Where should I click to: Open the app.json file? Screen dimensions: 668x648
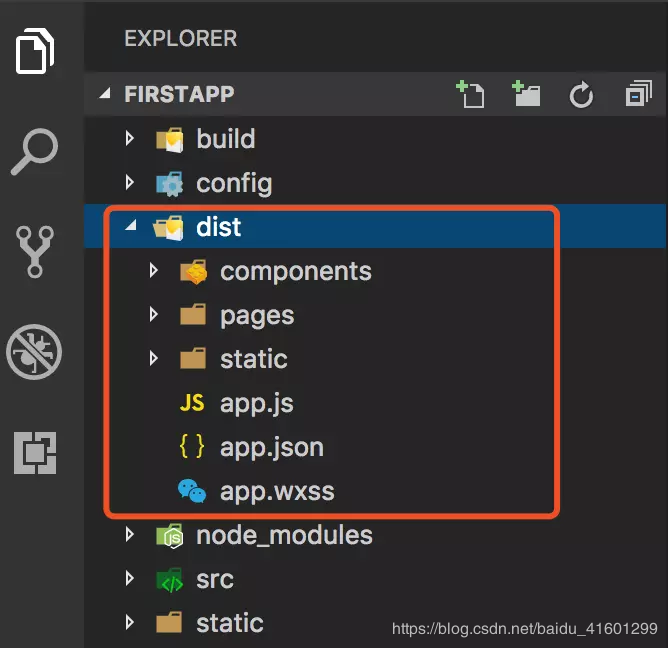click(272, 448)
